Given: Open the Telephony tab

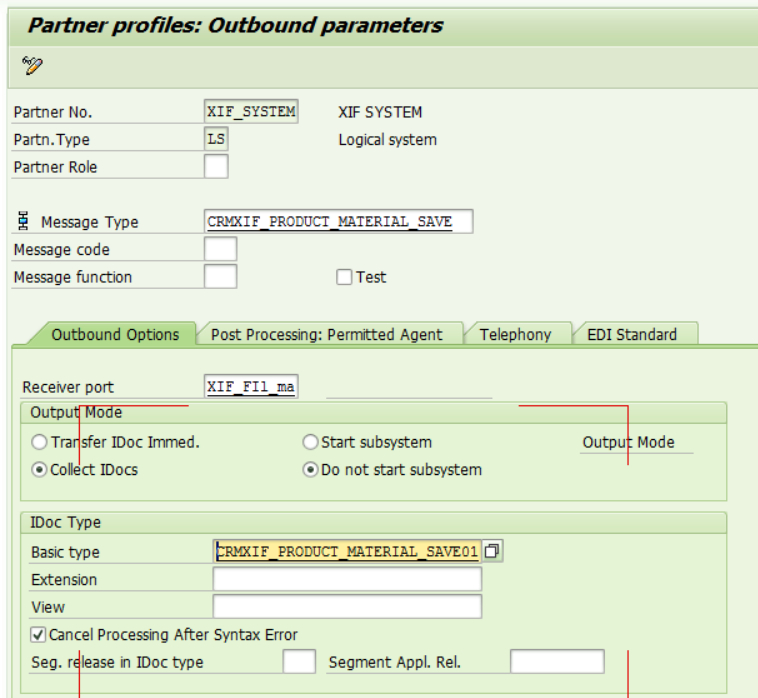Looking at the screenshot, I should click(515, 334).
